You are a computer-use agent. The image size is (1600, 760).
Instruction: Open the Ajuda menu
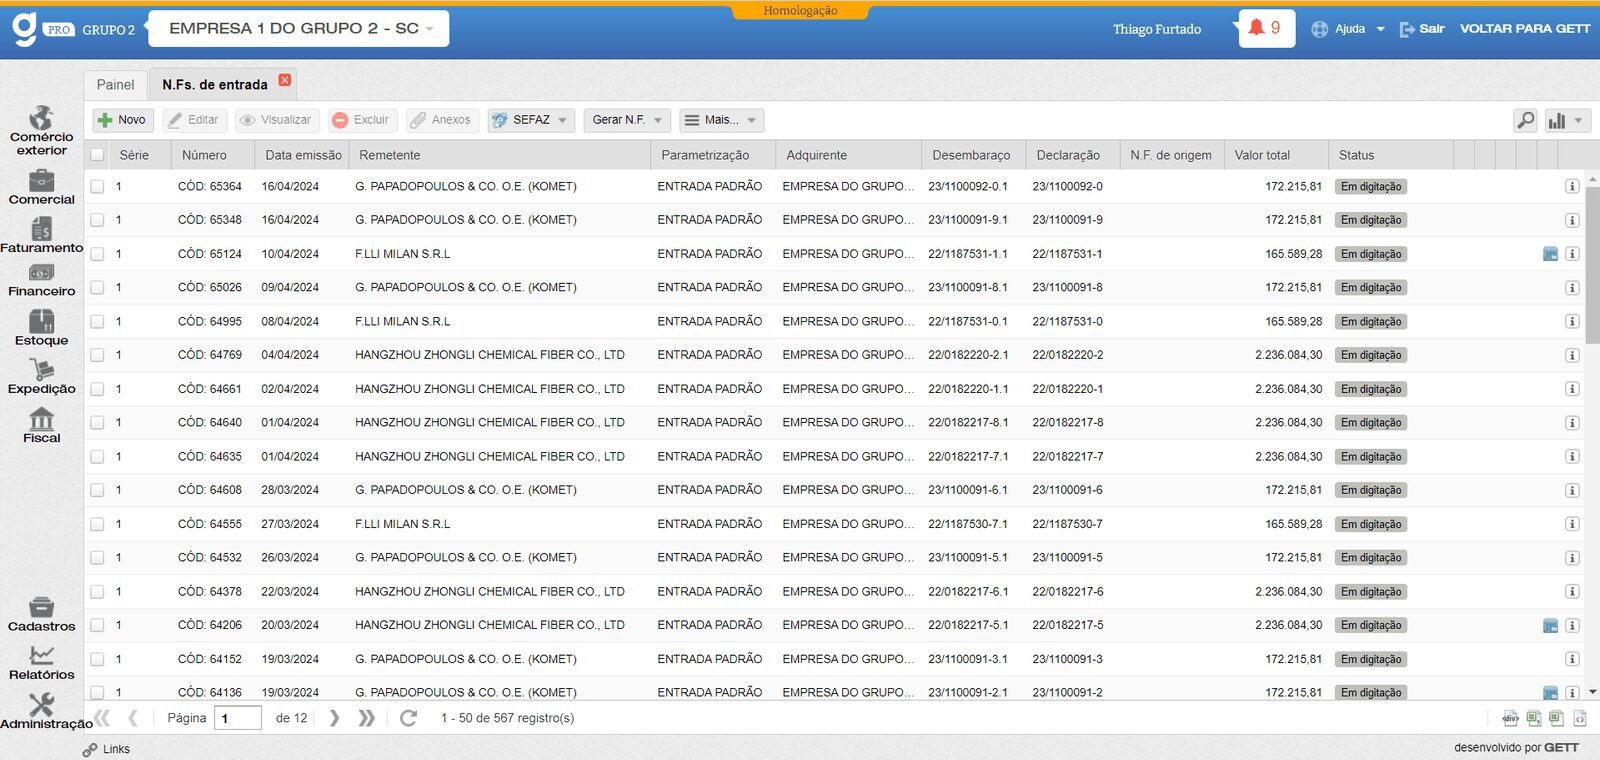tap(1349, 29)
